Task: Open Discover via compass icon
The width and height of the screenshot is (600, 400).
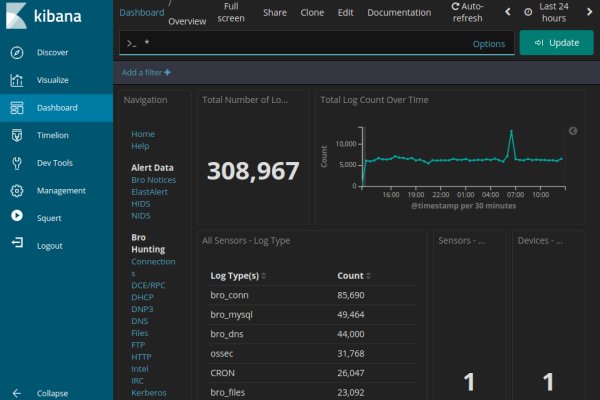Action: click(x=17, y=53)
